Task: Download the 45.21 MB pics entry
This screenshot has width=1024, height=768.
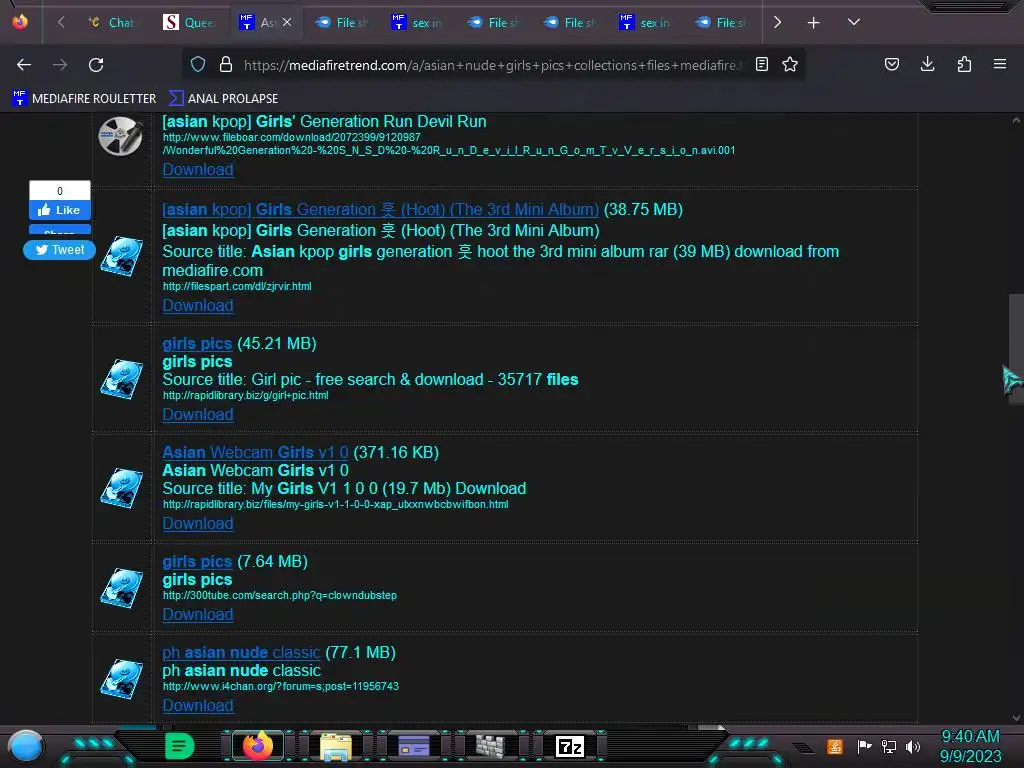Action: point(198,415)
